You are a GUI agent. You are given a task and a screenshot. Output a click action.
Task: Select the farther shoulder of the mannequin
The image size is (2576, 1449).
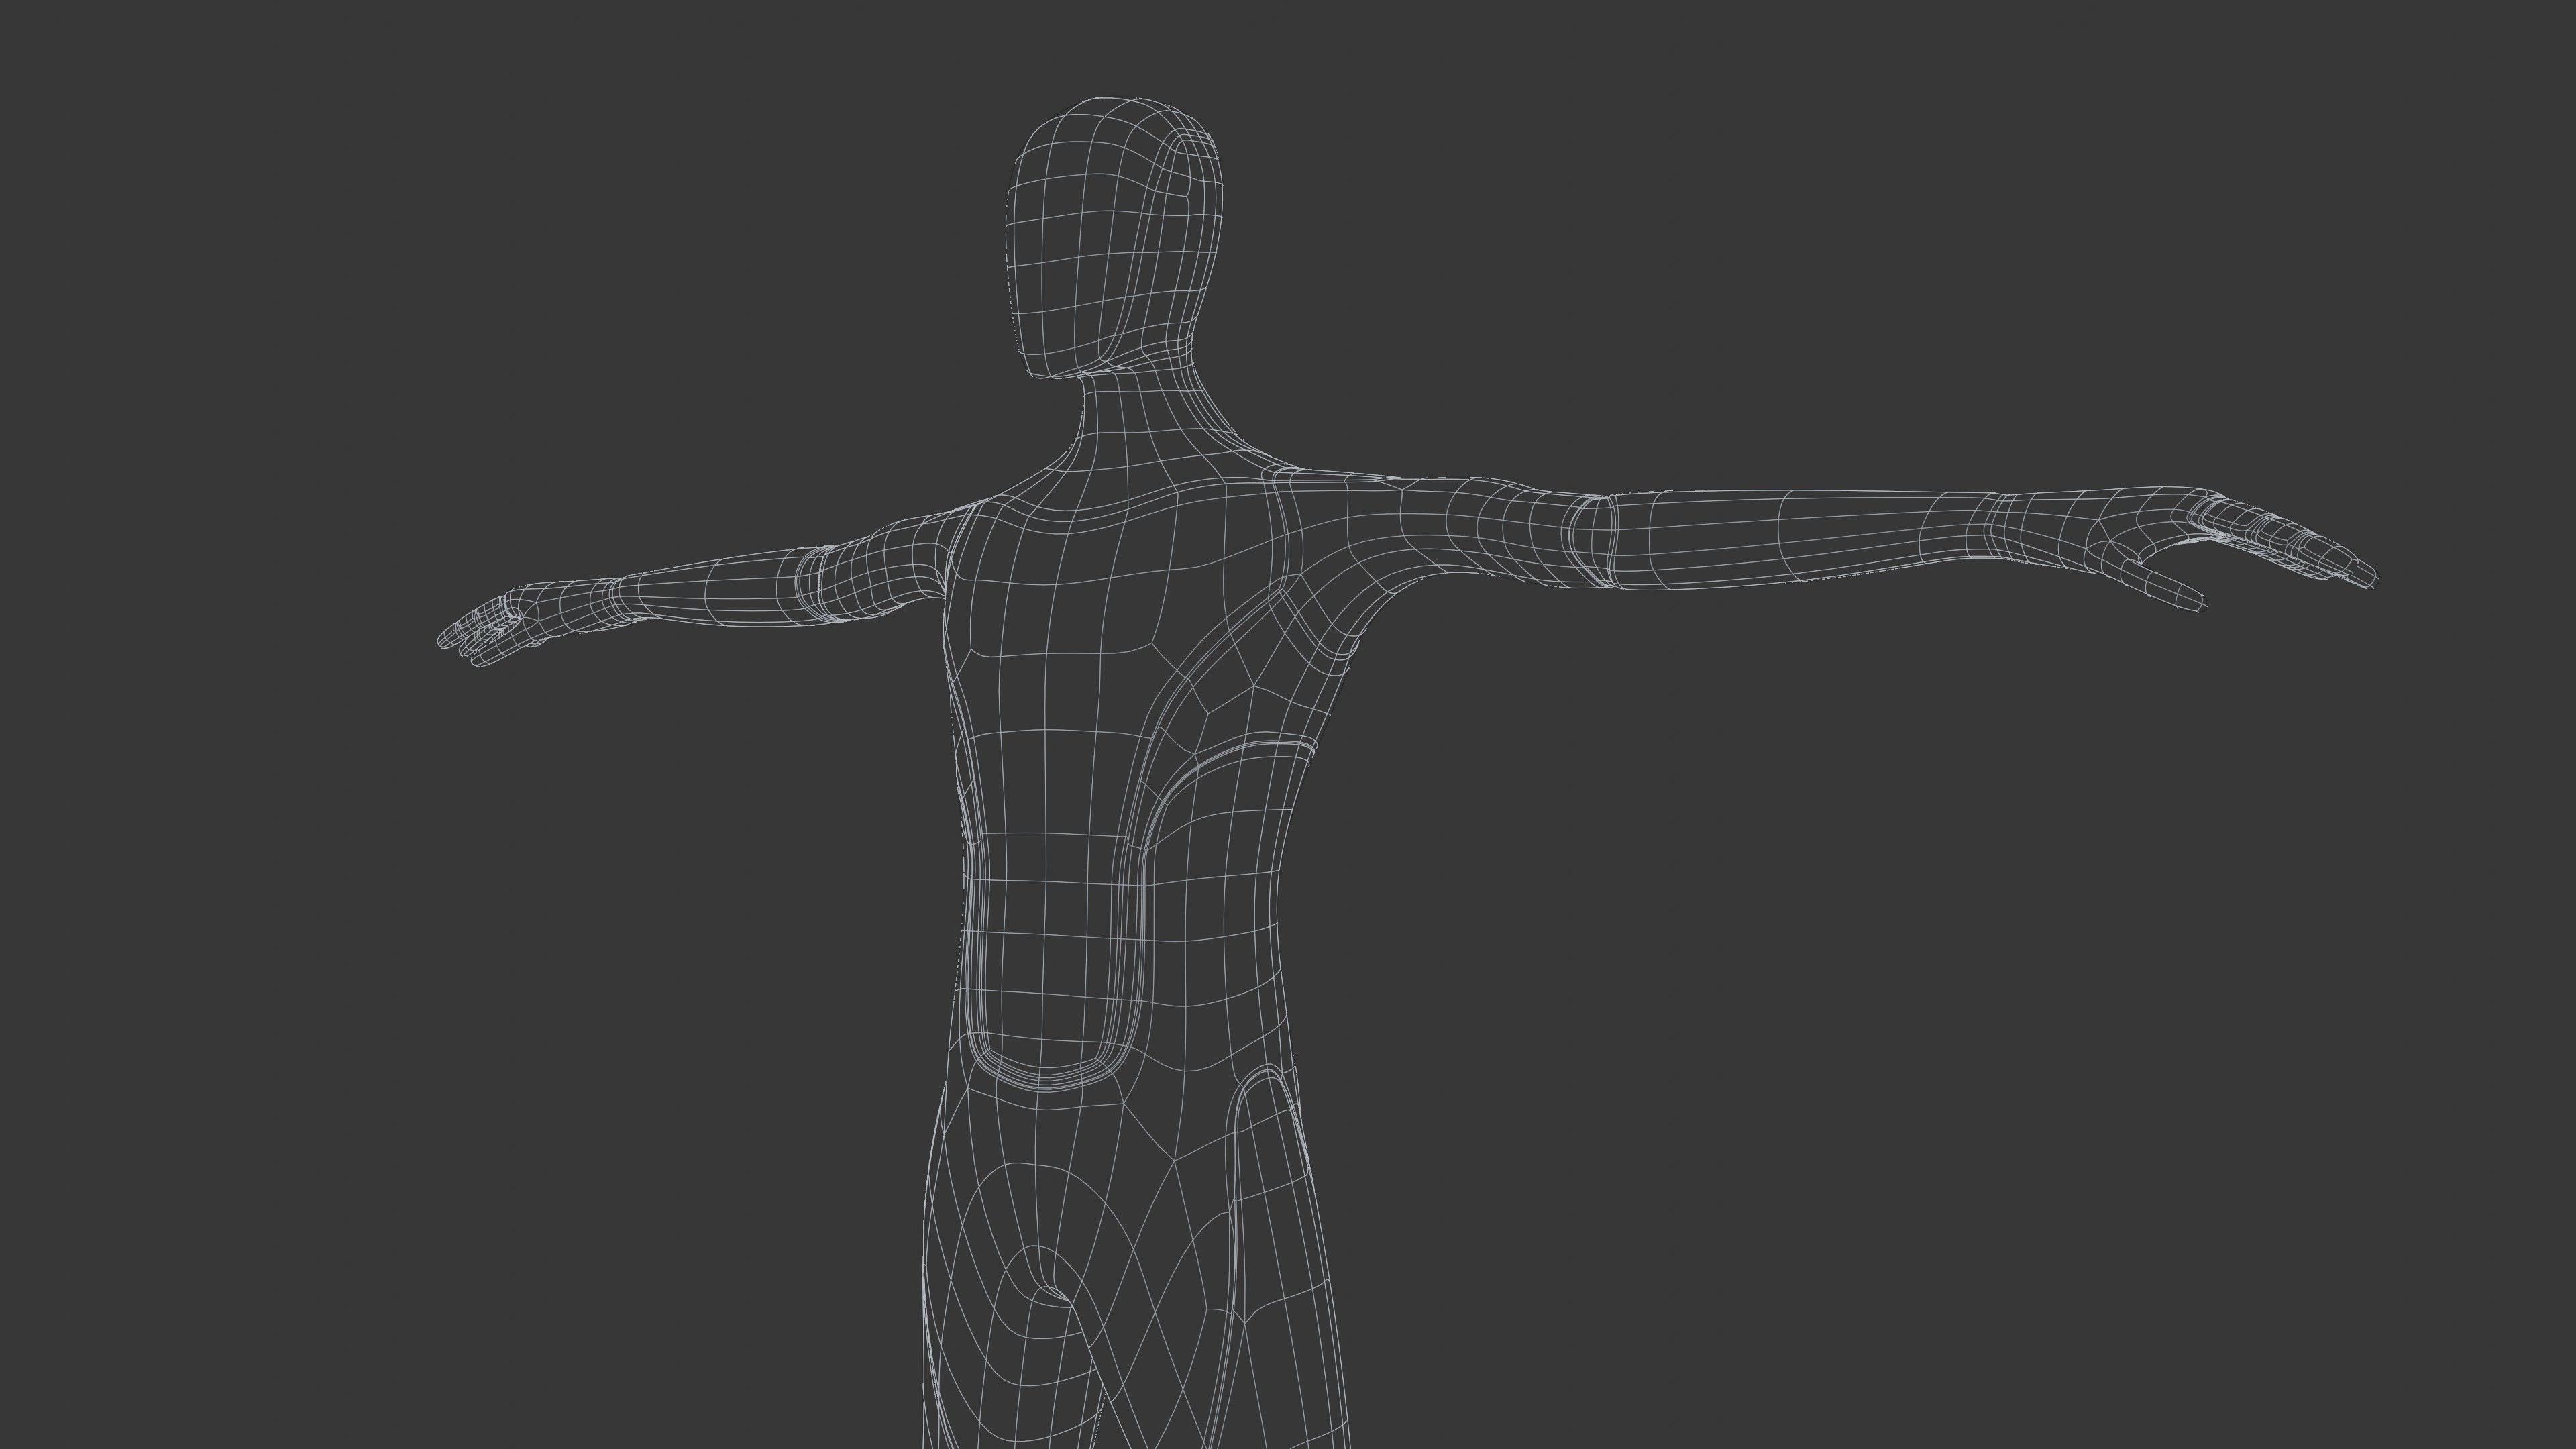[940, 530]
